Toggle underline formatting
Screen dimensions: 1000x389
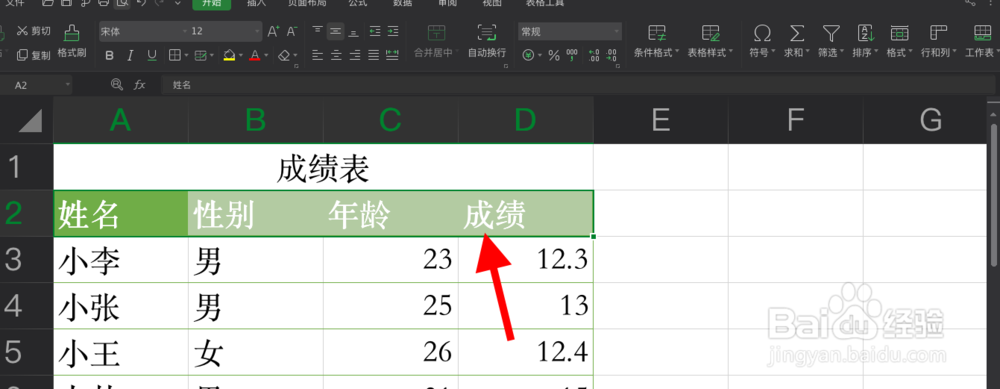coord(152,55)
